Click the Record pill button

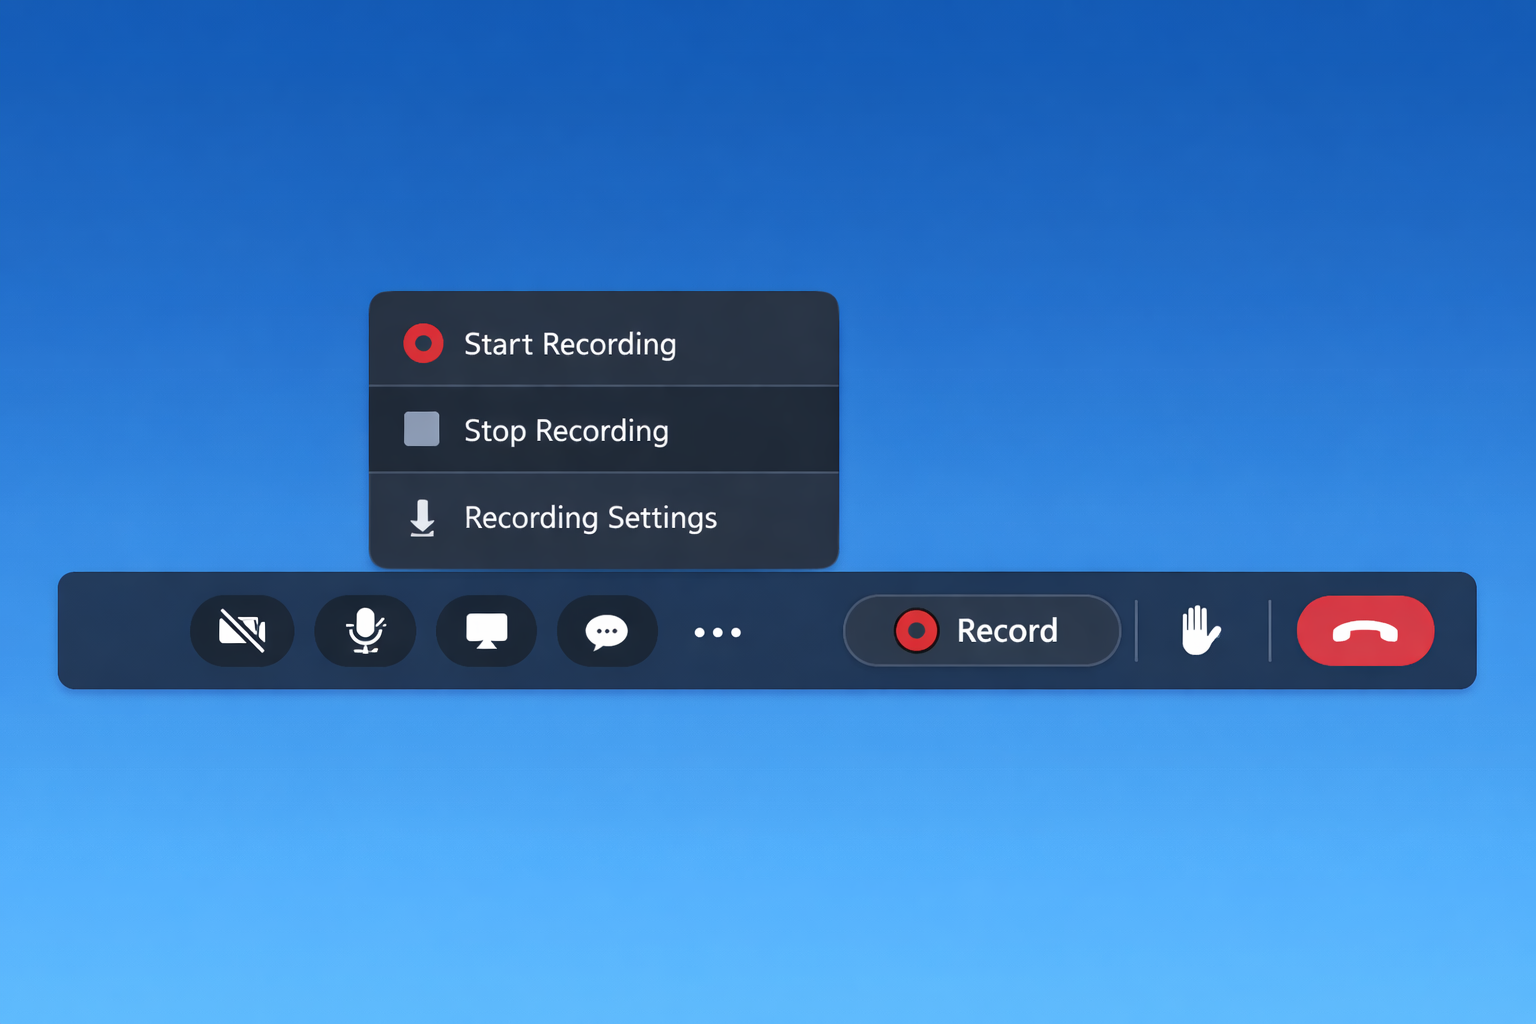pyautogui.click(x=981, y=630)
